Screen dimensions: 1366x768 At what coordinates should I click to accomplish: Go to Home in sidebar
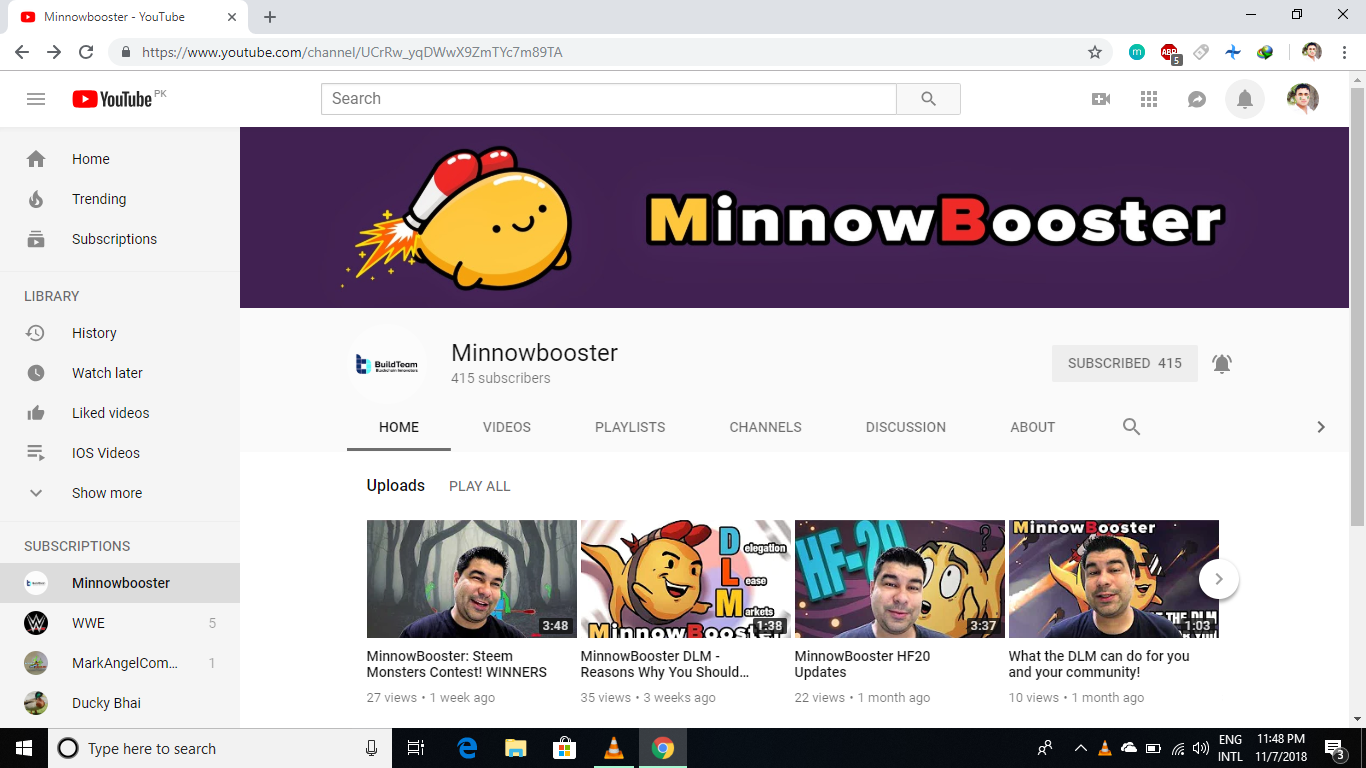click(120, 159)
